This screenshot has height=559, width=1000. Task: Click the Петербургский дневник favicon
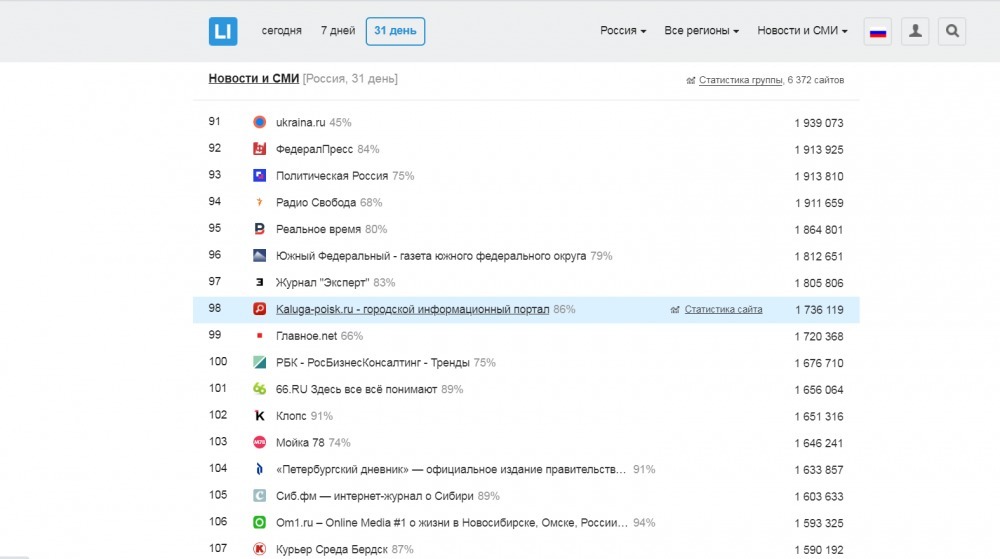(x=260, y=469)
